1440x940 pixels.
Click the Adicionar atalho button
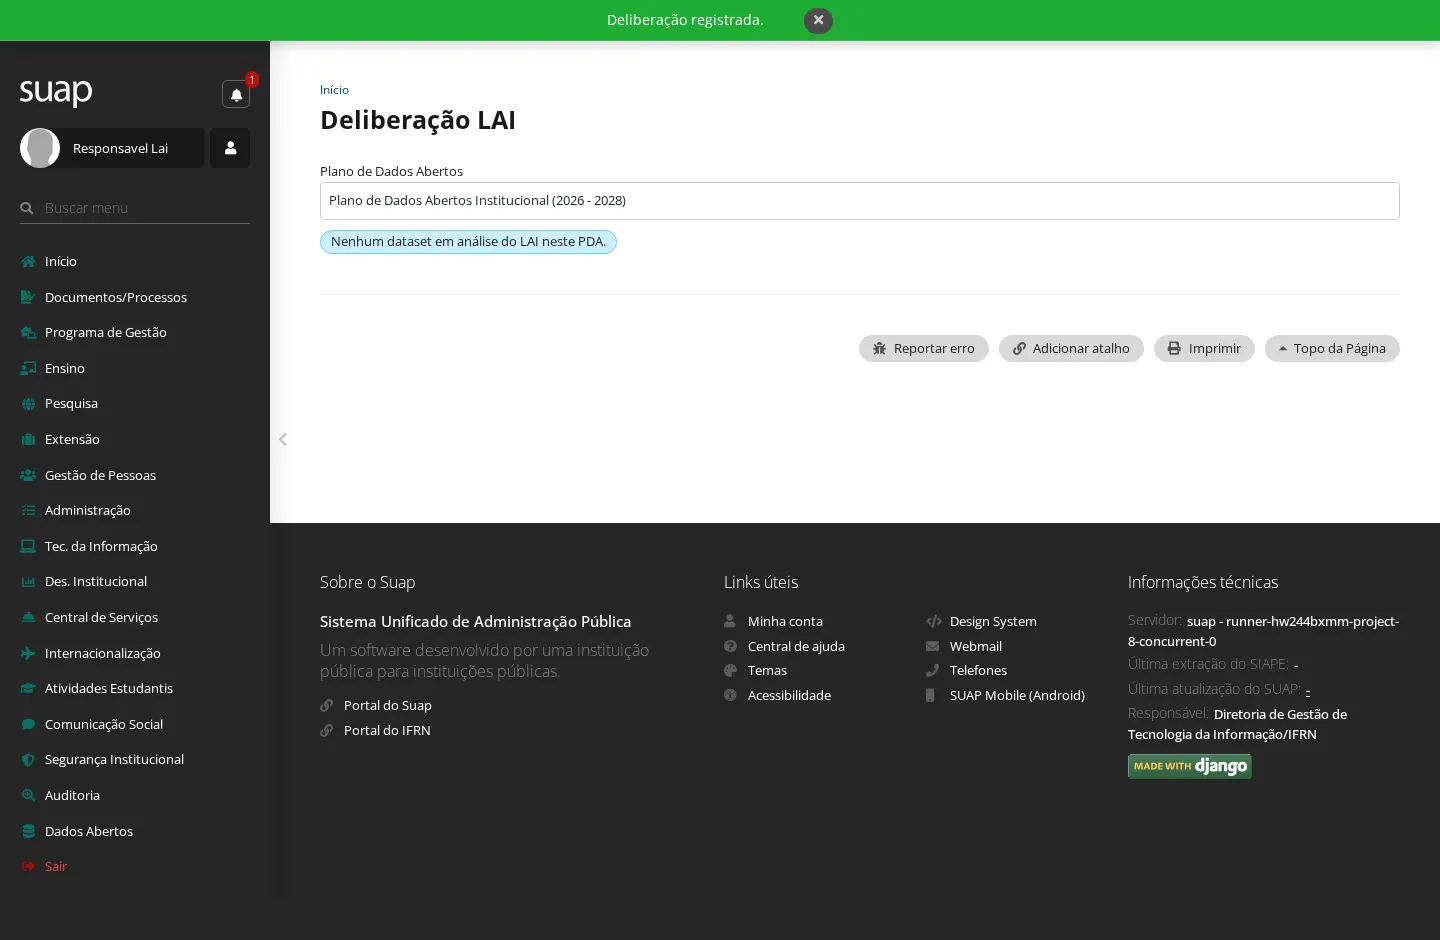click(x=1071, y=348)
